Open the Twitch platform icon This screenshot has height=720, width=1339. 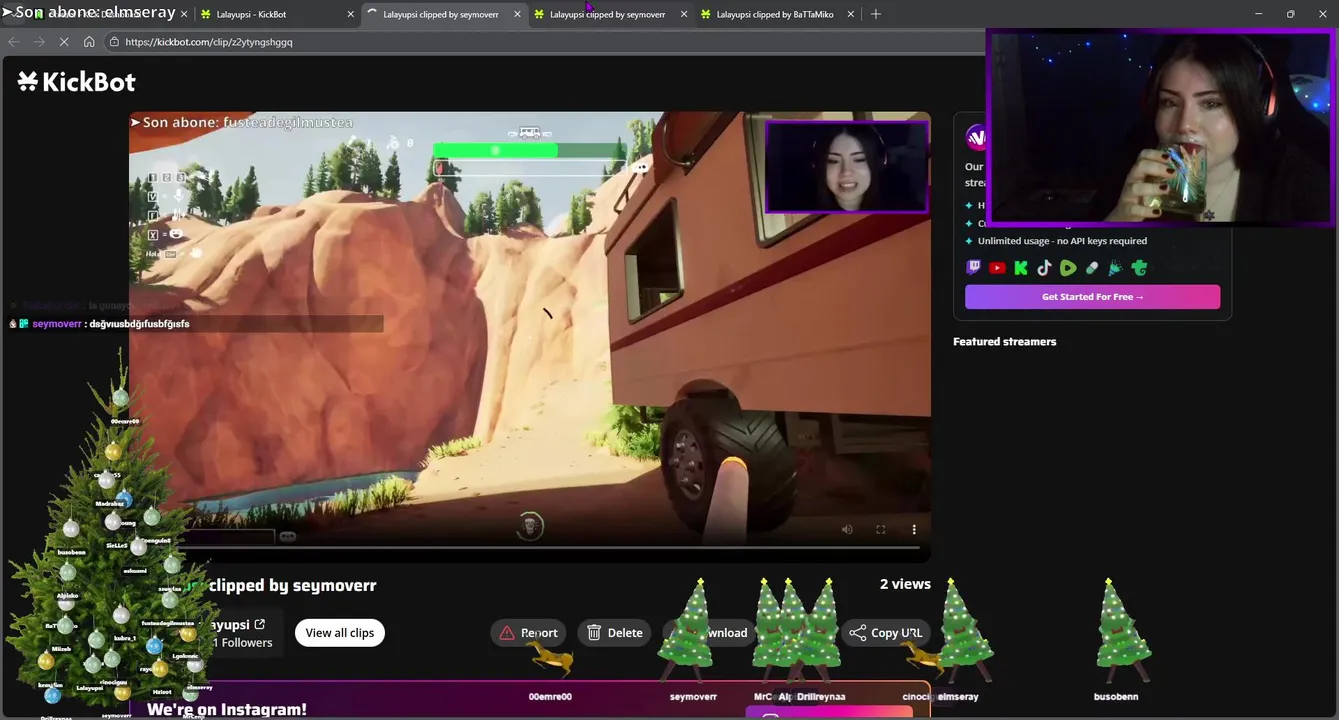pos(973,268)
